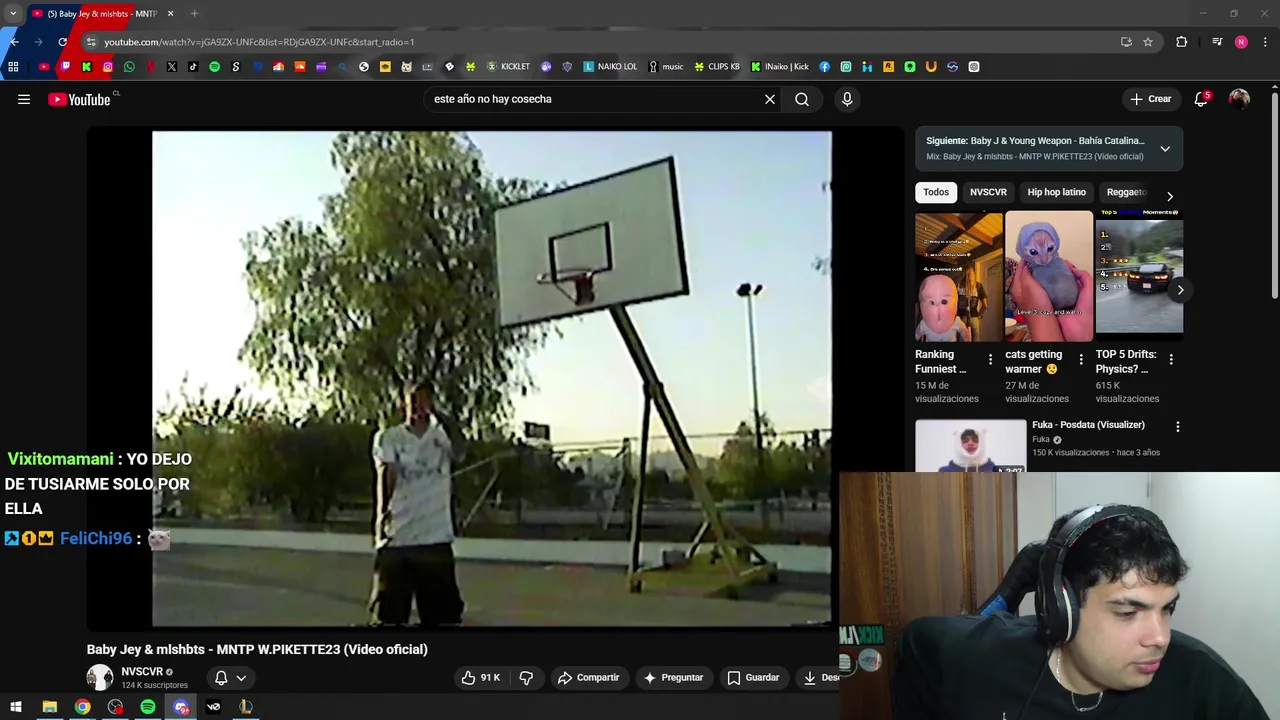1280x720 pixels.
Task: Click the search magnifier button
Action: (x=802, y=99)
